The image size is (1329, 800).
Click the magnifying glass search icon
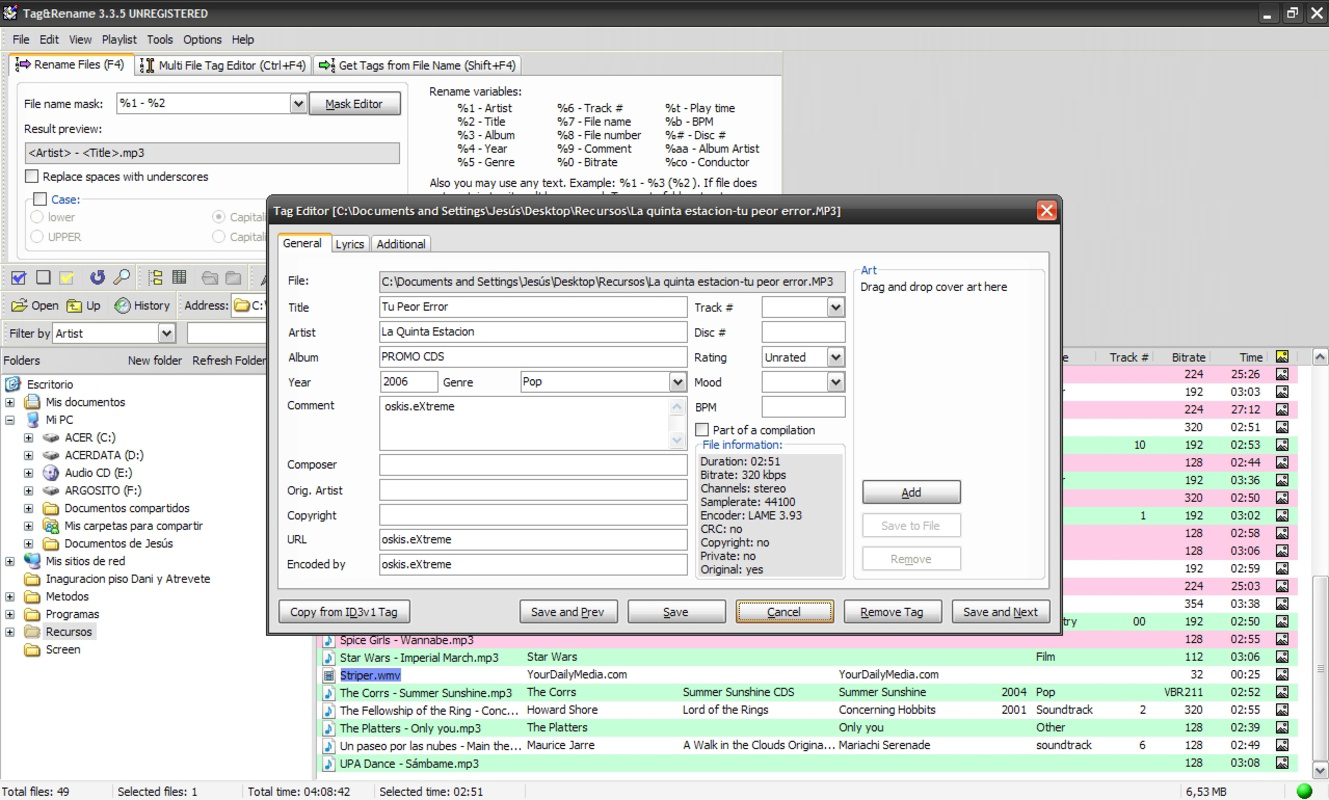[121, 277]
